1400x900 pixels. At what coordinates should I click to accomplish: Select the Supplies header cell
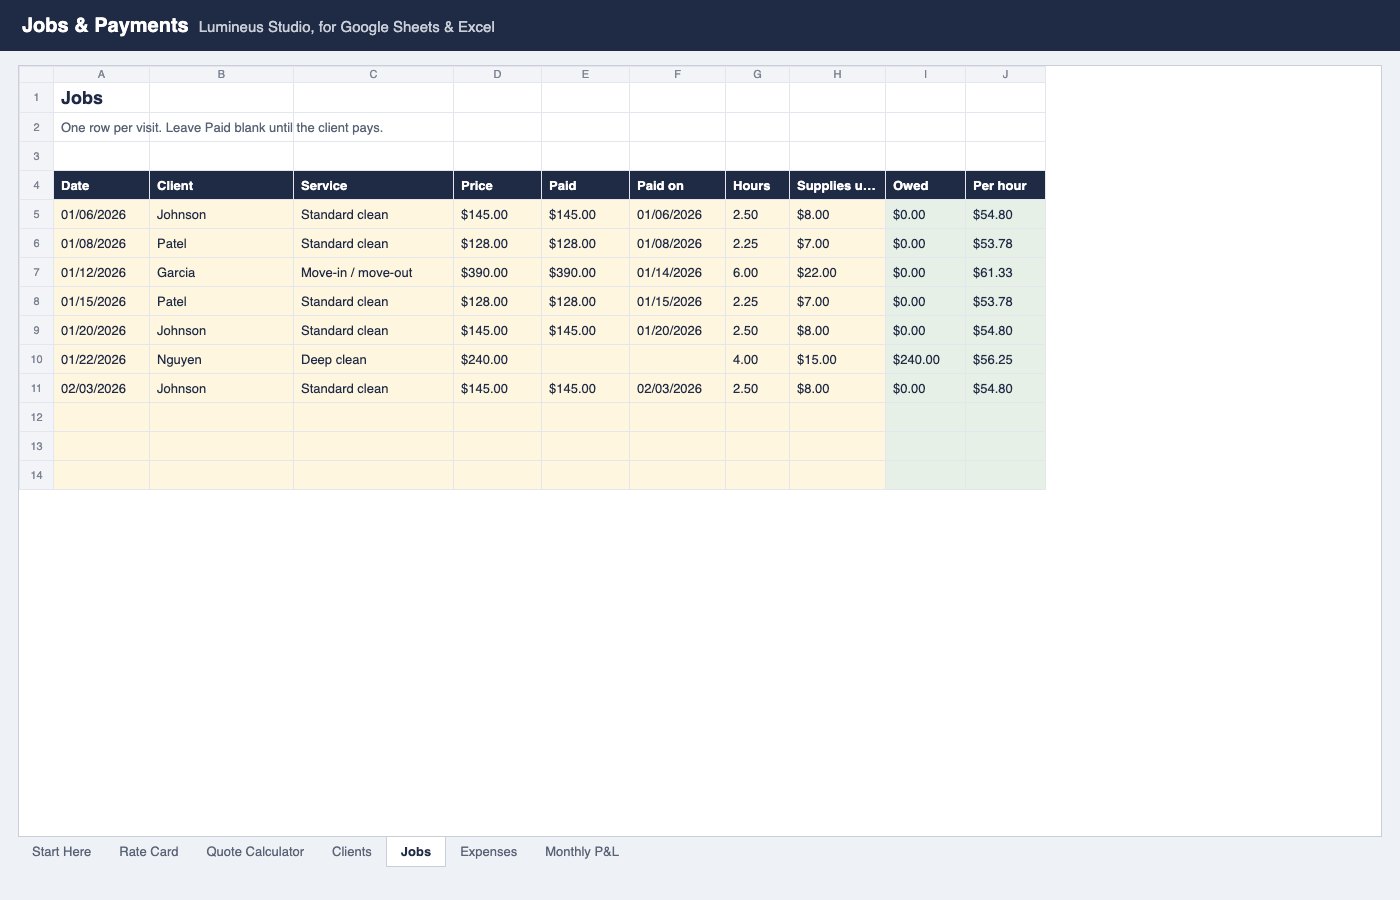[837, 185]
